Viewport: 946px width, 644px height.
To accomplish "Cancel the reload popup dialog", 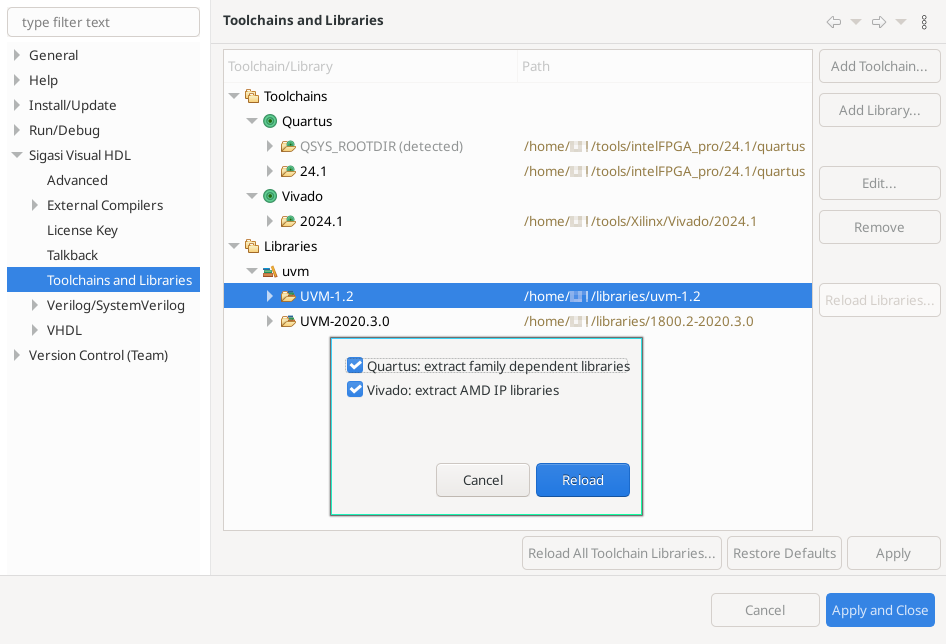I will point(483,480).
